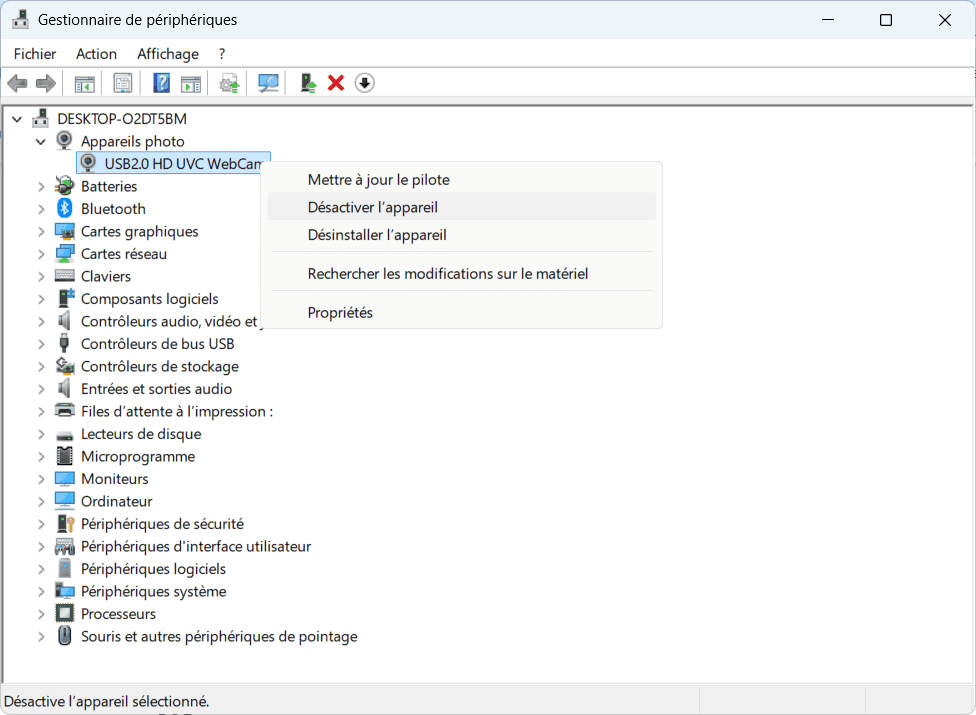The height and width of the screenshot is (715, 976).
Task: Click the Properties sheet toolbar icon
Action: tap(123, 83)
